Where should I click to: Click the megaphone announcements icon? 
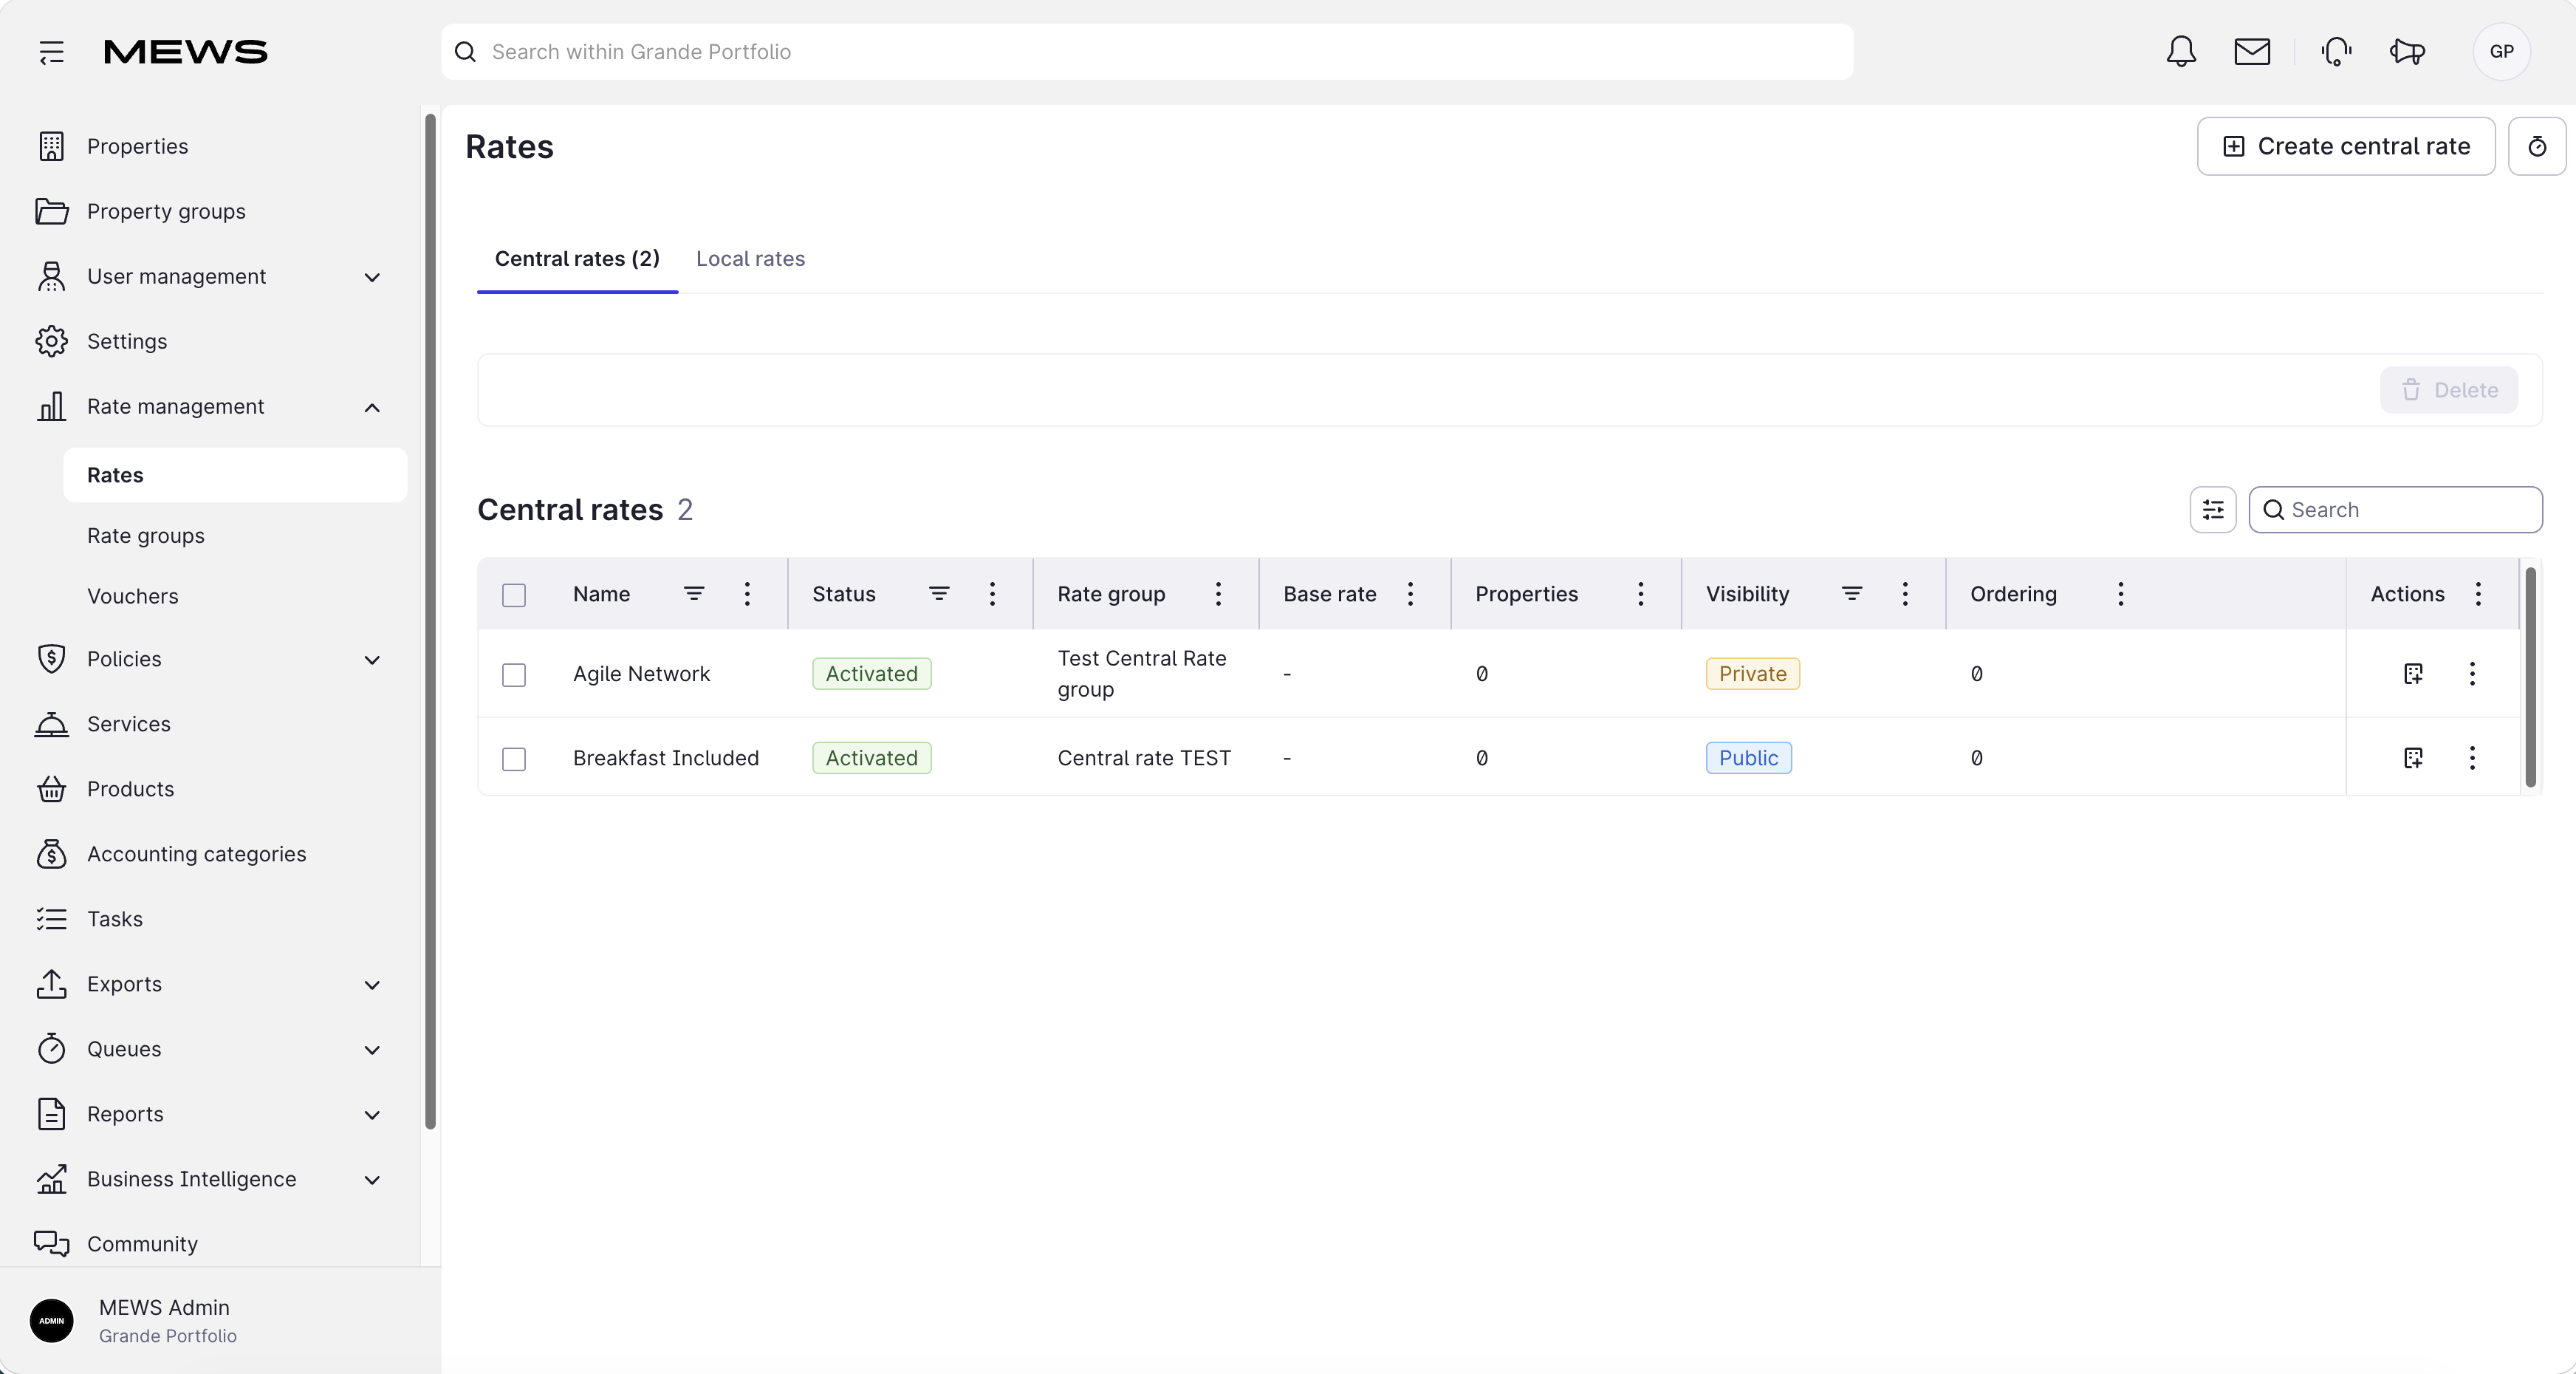pyautogui.click(x=2407, y=52)
